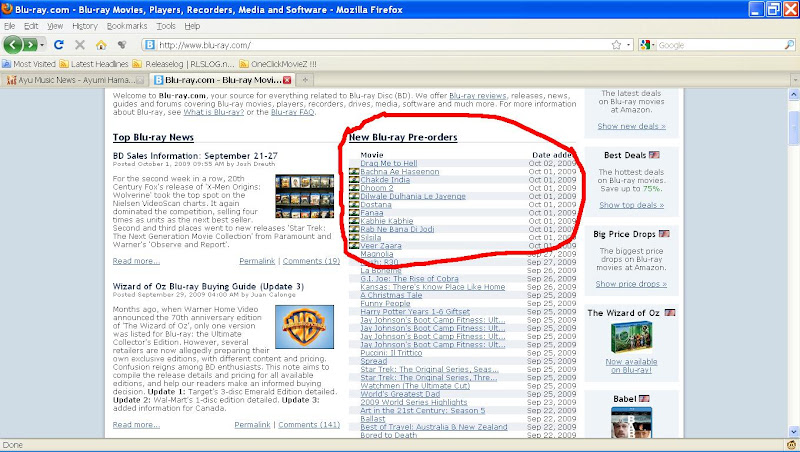Click the search magnifier icon
The height and width of the screenshot is (452, 800).
click(x=789, y=45)
